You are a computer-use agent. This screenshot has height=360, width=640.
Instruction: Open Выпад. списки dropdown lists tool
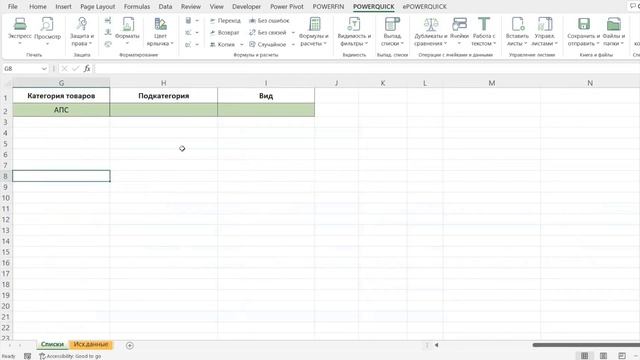pos(392,31)
